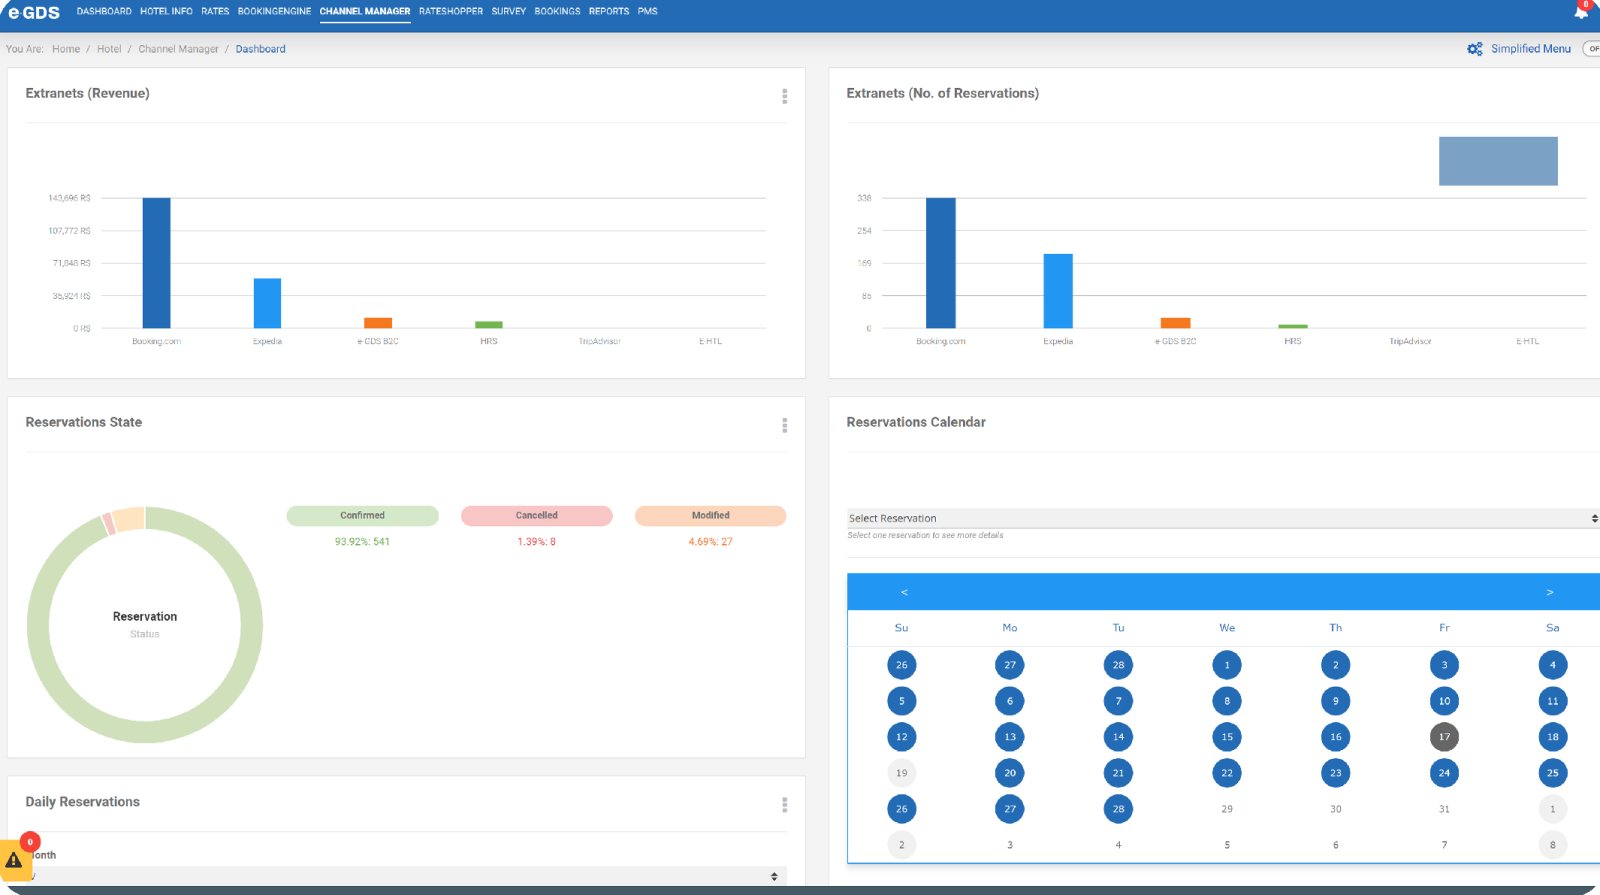
Task: Open the Channel Manager menu
Action: (x=365, y=12)
